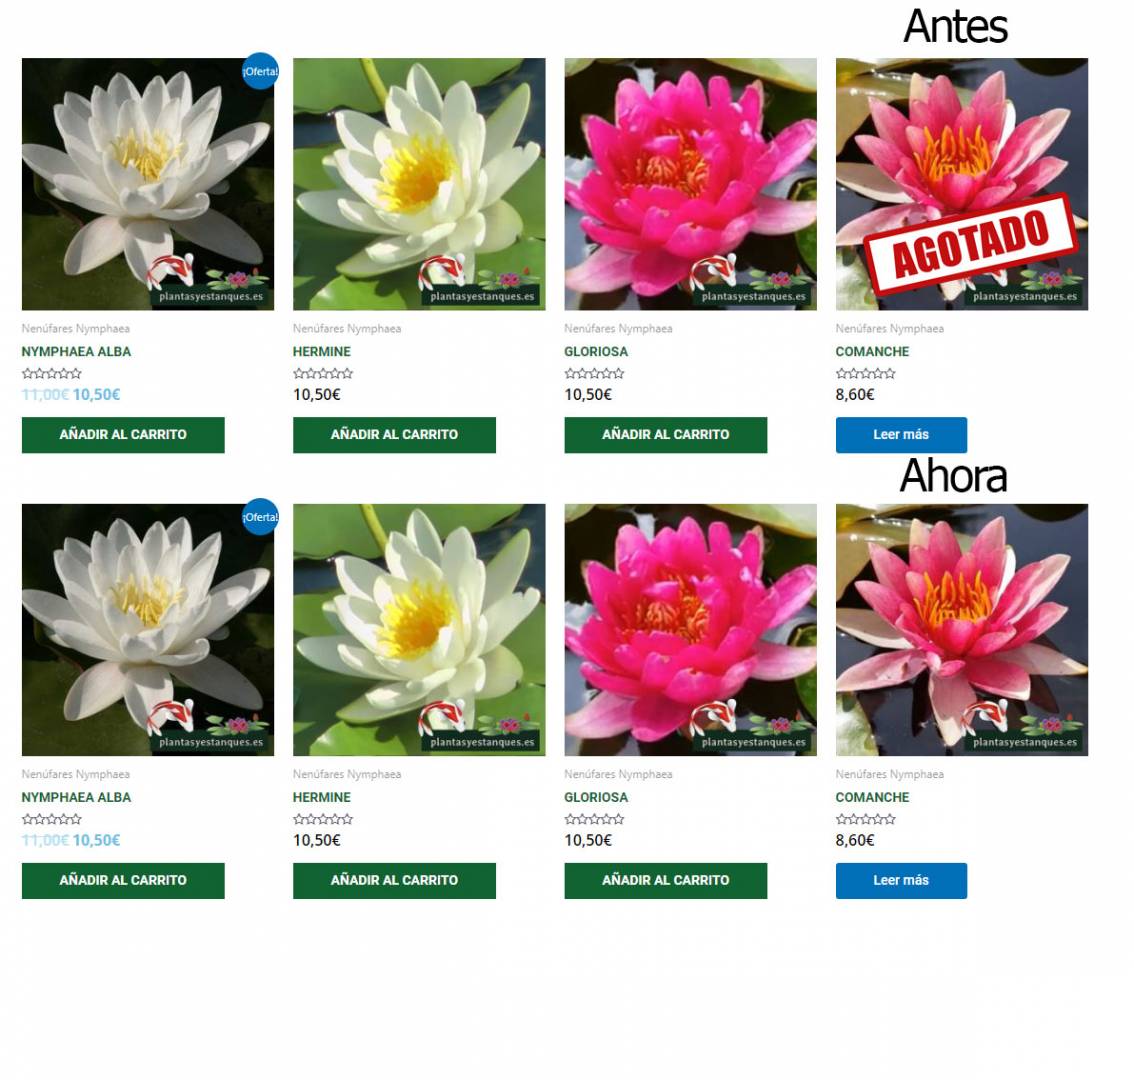
Task: Open top-row white Nymphaea Alba flower image
Action: [148, 184]
